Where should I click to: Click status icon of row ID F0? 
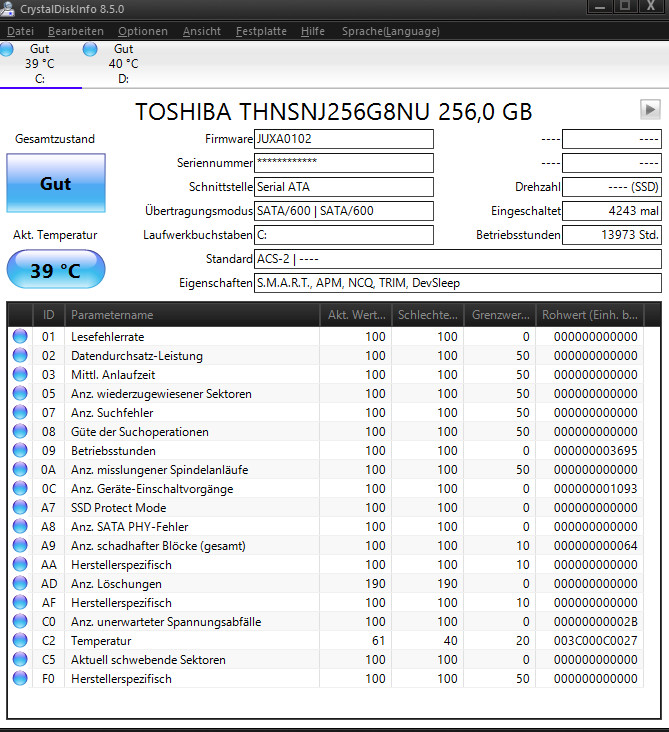click(x=20, y=678)
